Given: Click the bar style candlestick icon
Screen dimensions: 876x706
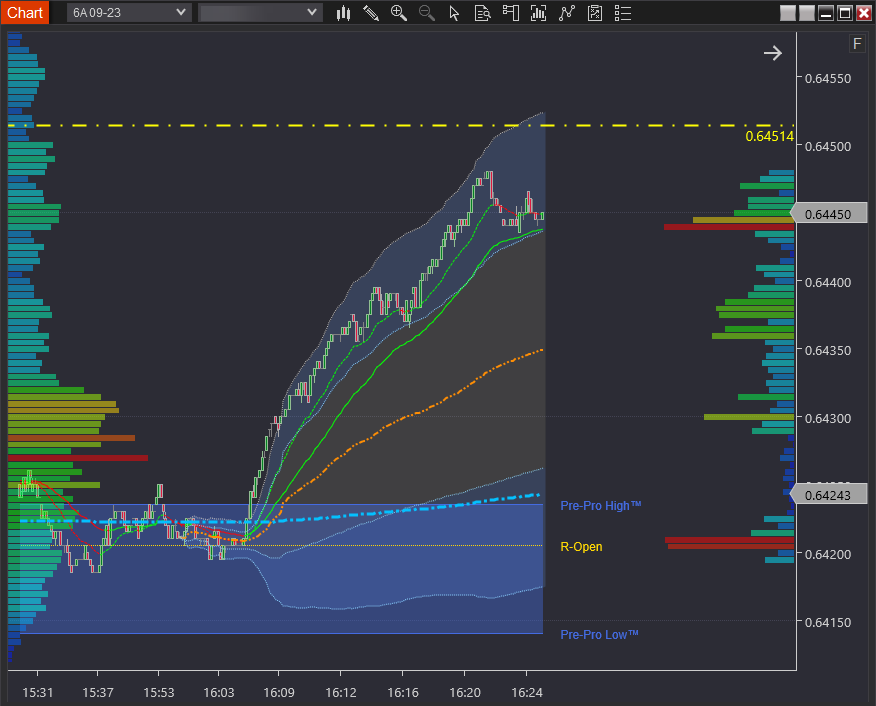Looking at the screenshot, I should click(343, 13).
